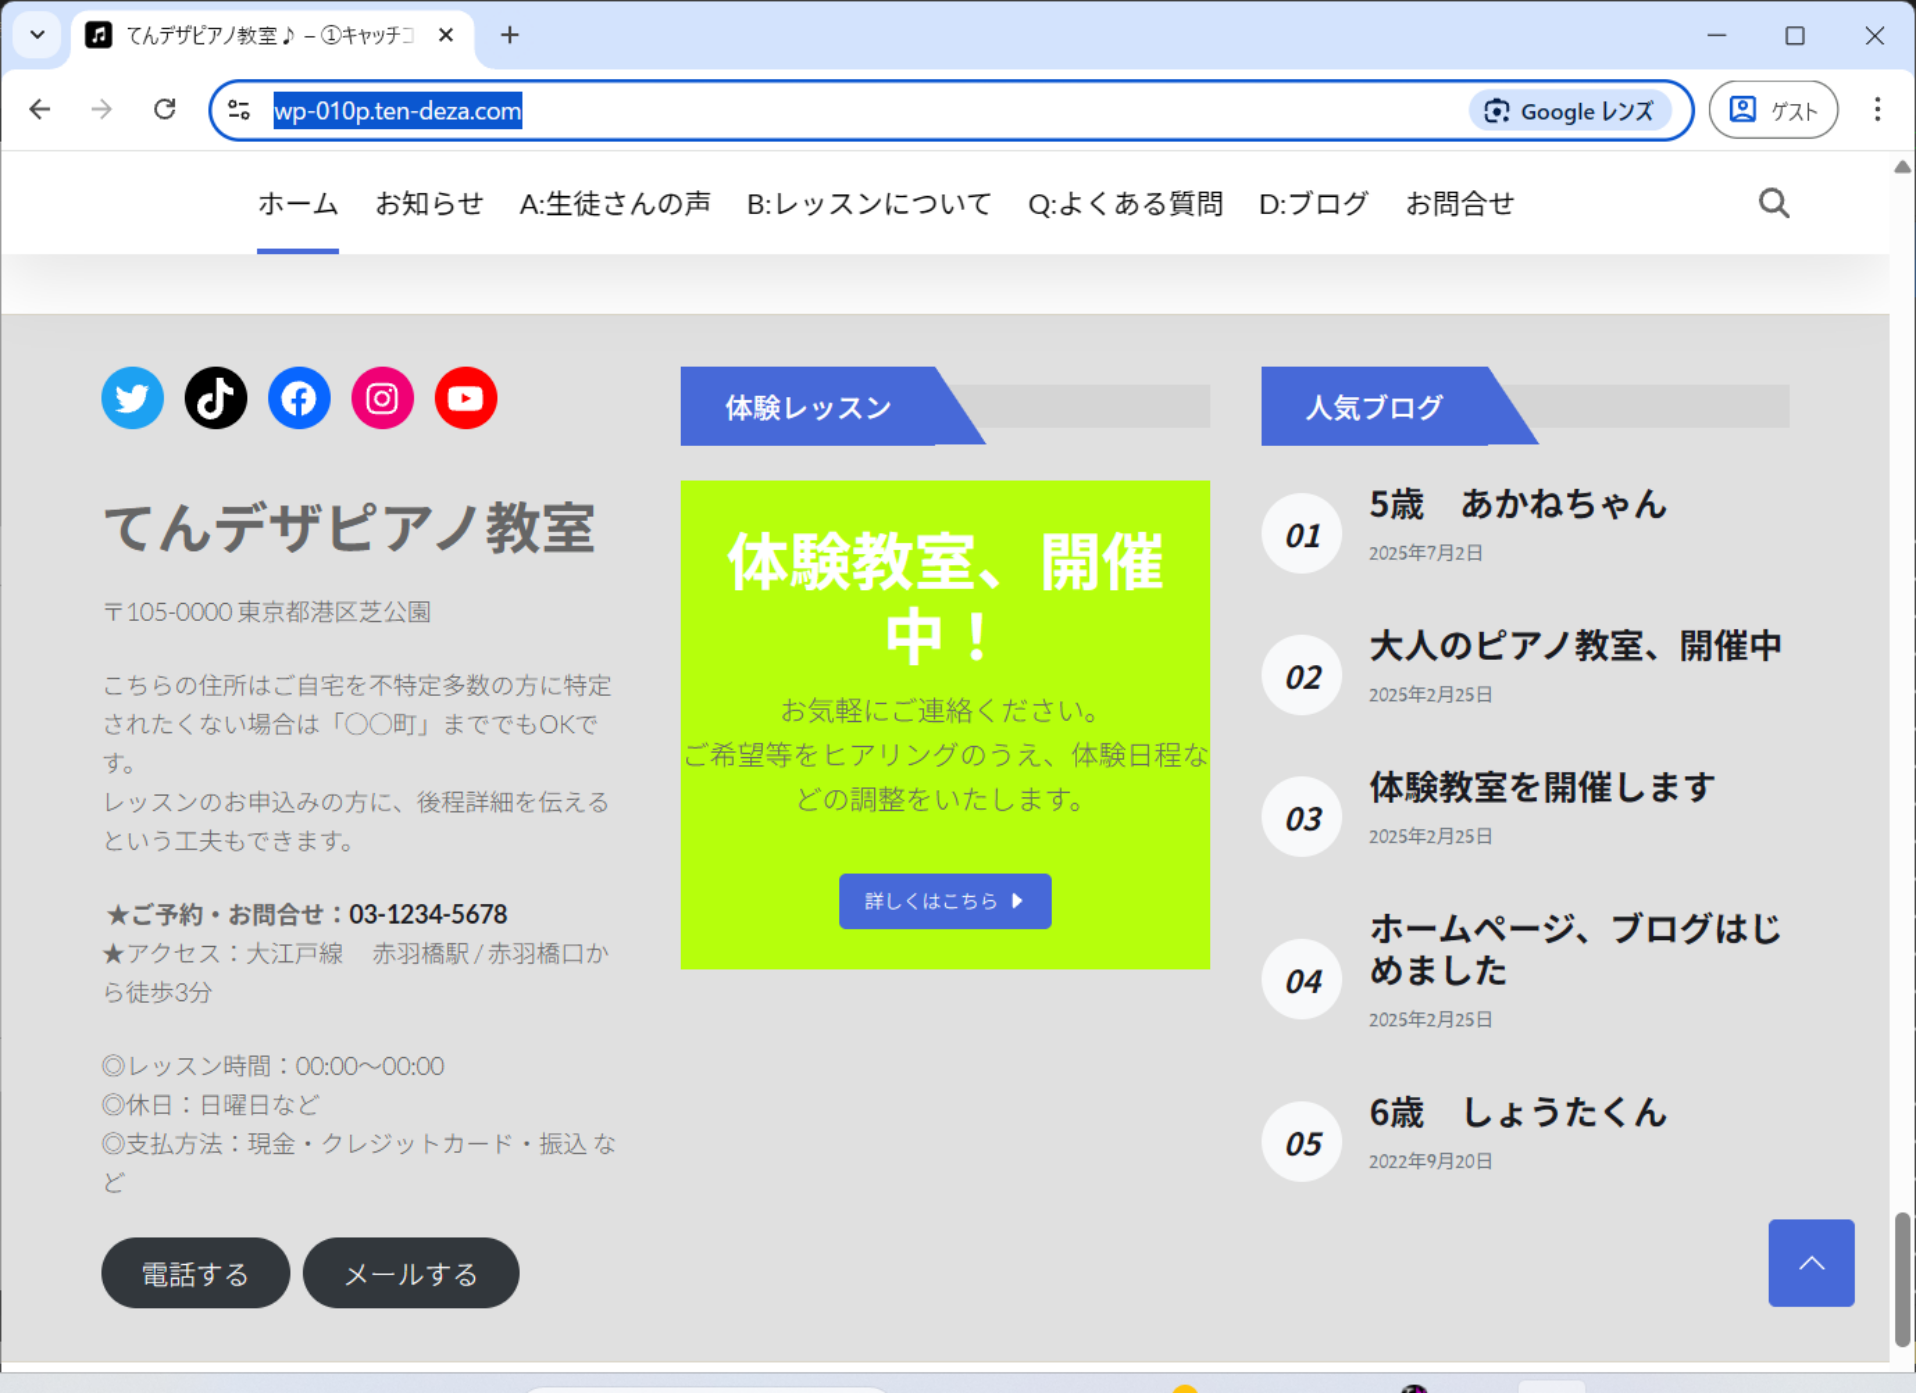Viewport: 1916px width, 1393px height.
Task: Open the guest profile menu
Action: click(x=1773, y=110)
